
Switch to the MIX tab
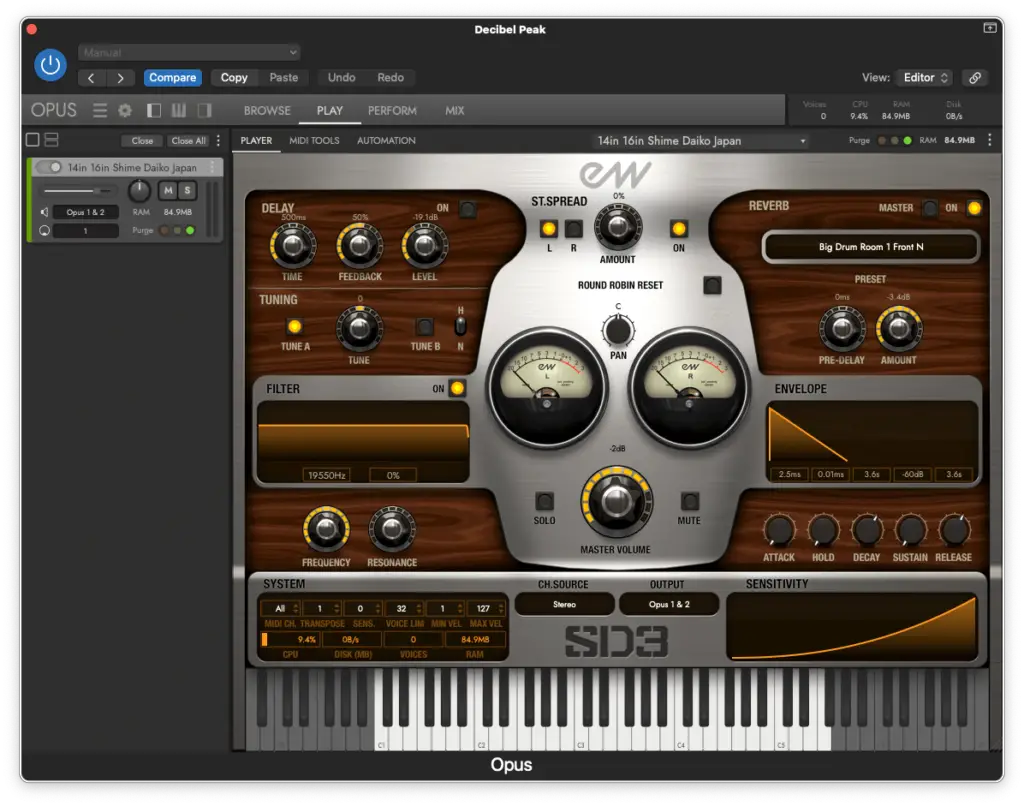click(455, 111)
